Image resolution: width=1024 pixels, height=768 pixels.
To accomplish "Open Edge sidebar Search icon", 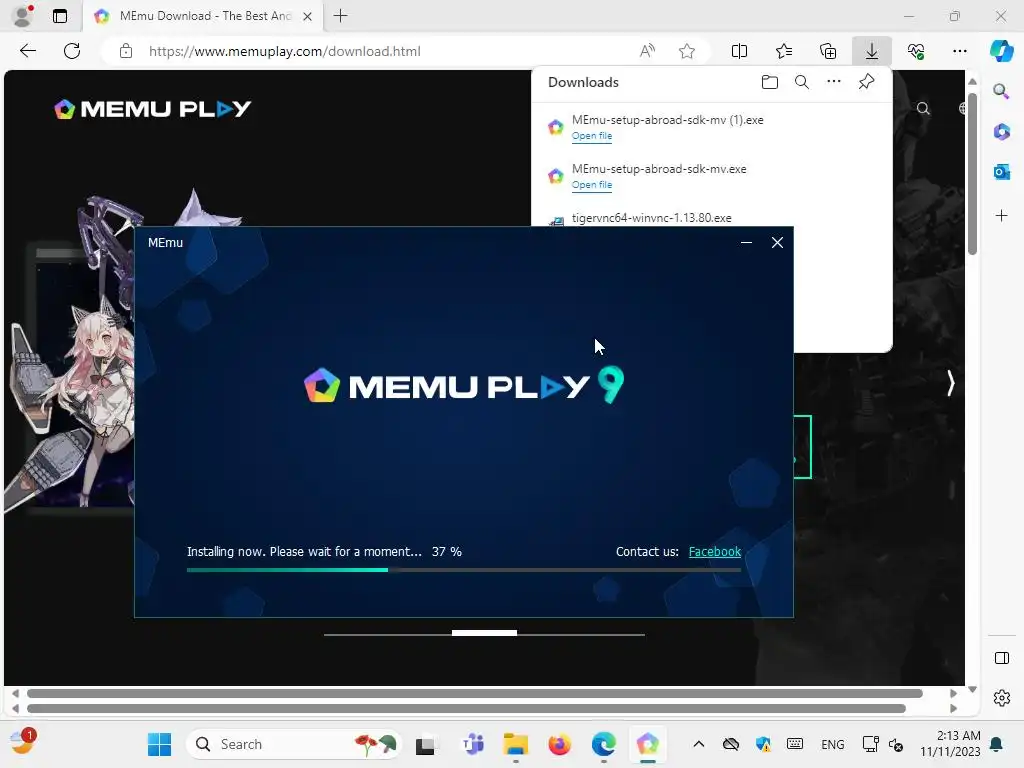I will tap(1001, 91).
